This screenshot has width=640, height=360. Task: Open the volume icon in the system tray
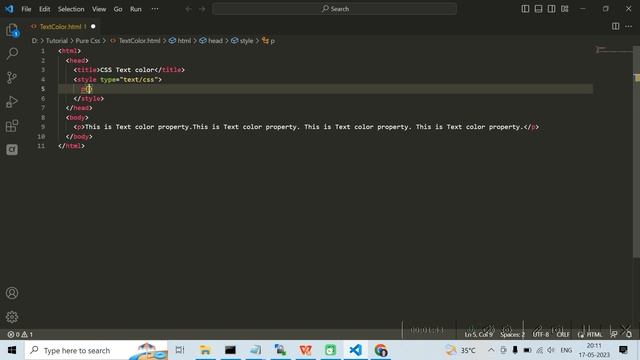pos(551,350)
